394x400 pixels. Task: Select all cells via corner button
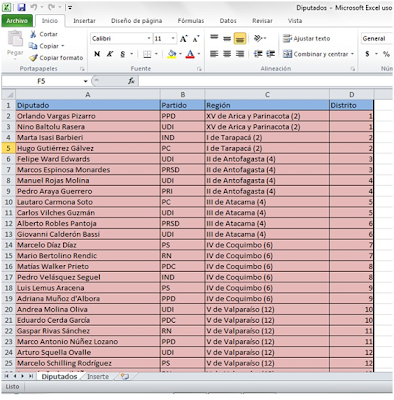coord(8,95)
